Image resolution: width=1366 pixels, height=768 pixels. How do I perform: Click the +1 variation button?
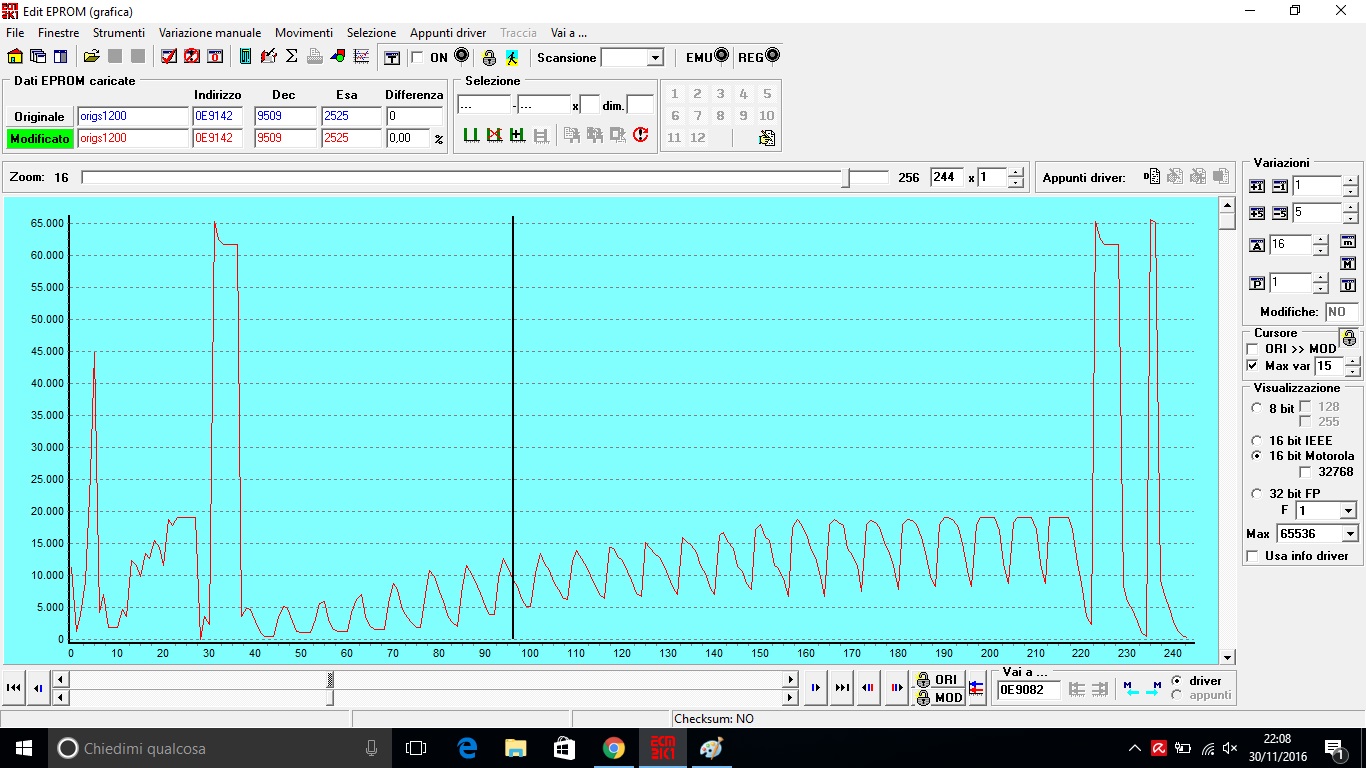1258,186
